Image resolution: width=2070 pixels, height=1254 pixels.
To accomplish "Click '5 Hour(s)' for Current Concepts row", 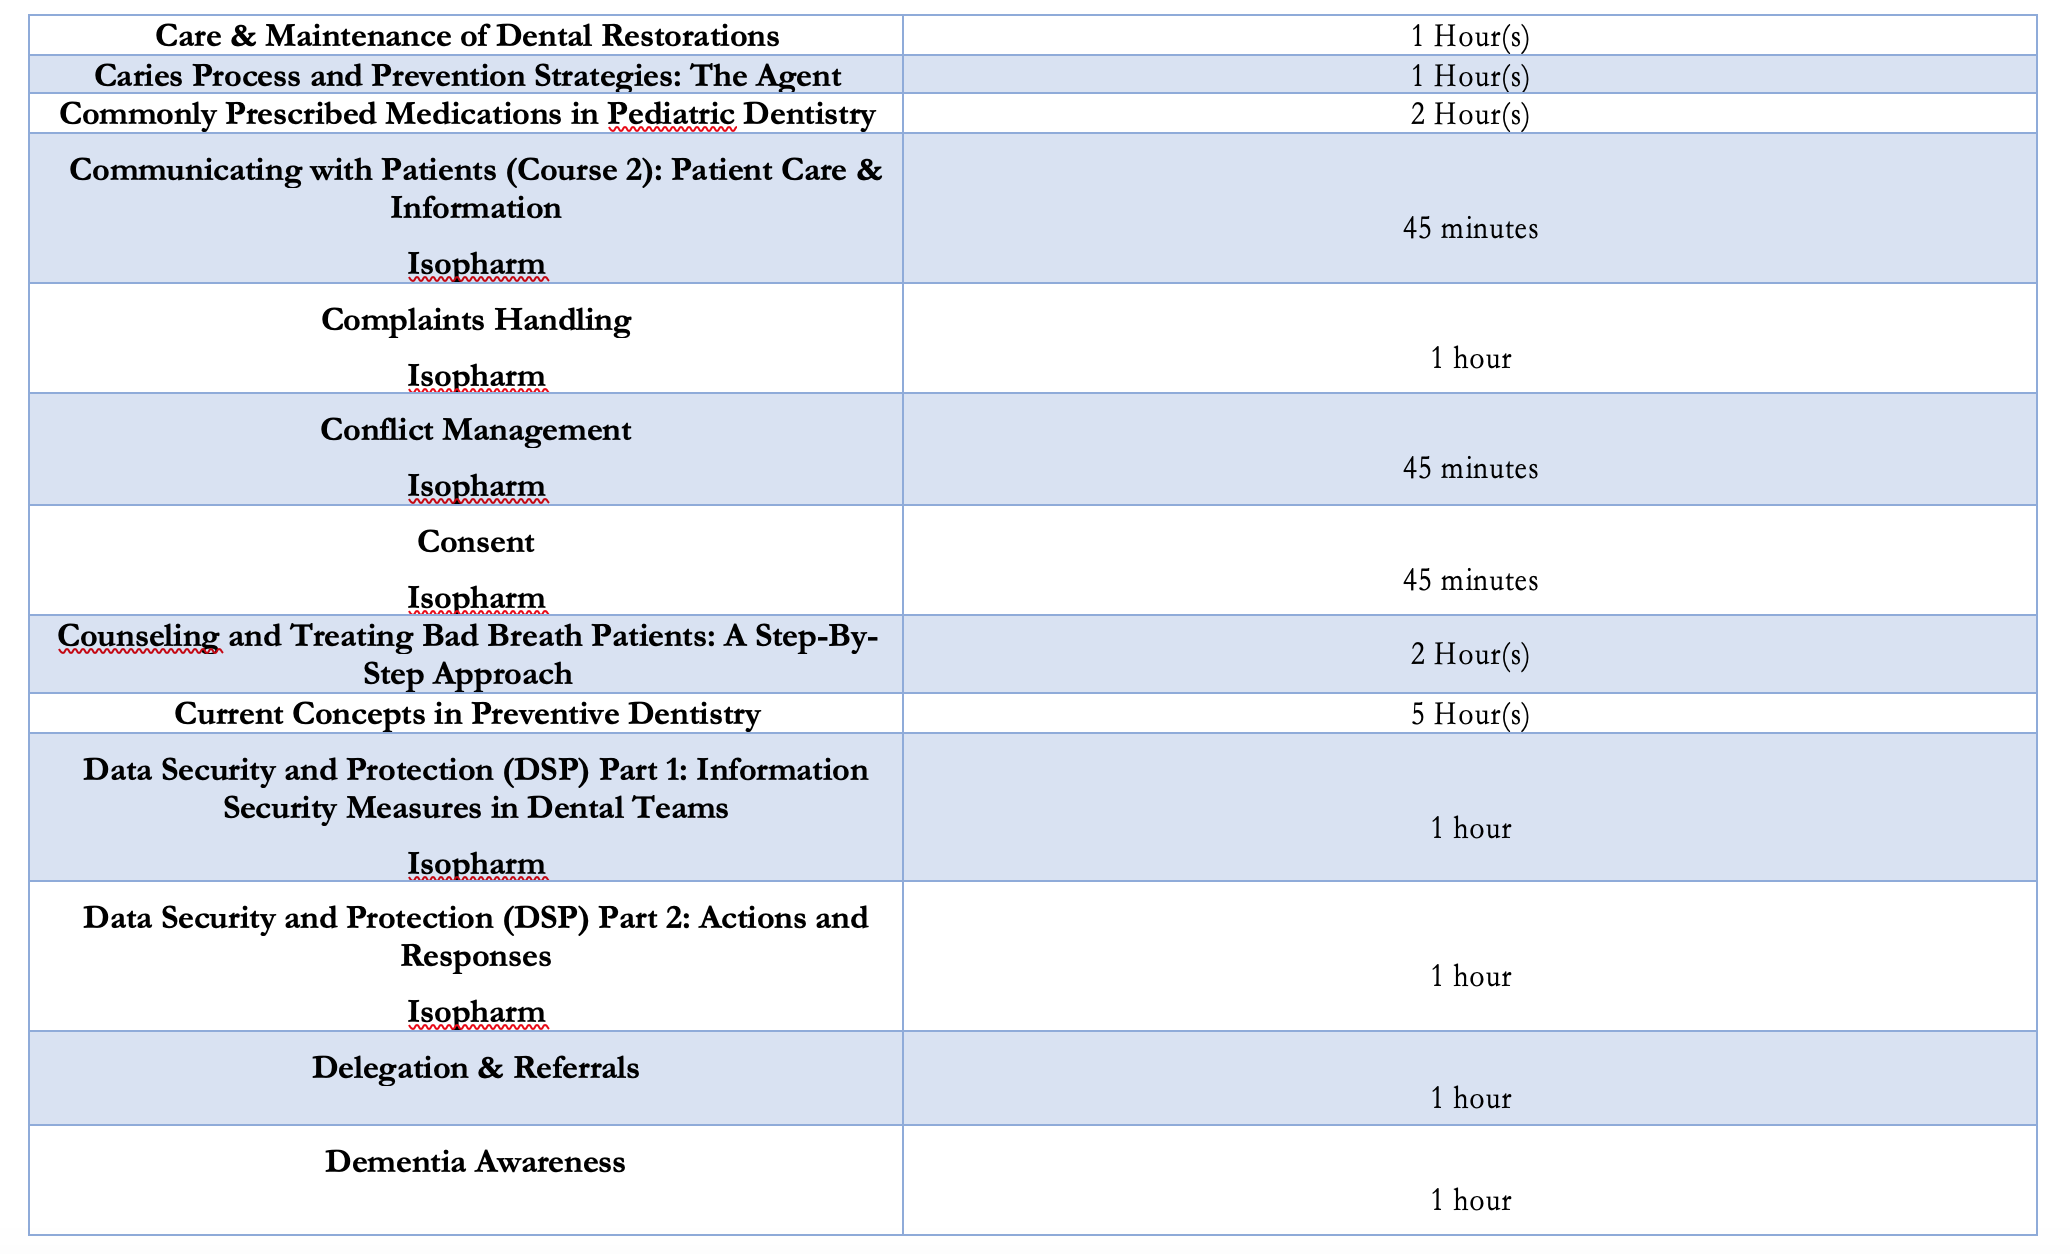I will (1470, 715).
